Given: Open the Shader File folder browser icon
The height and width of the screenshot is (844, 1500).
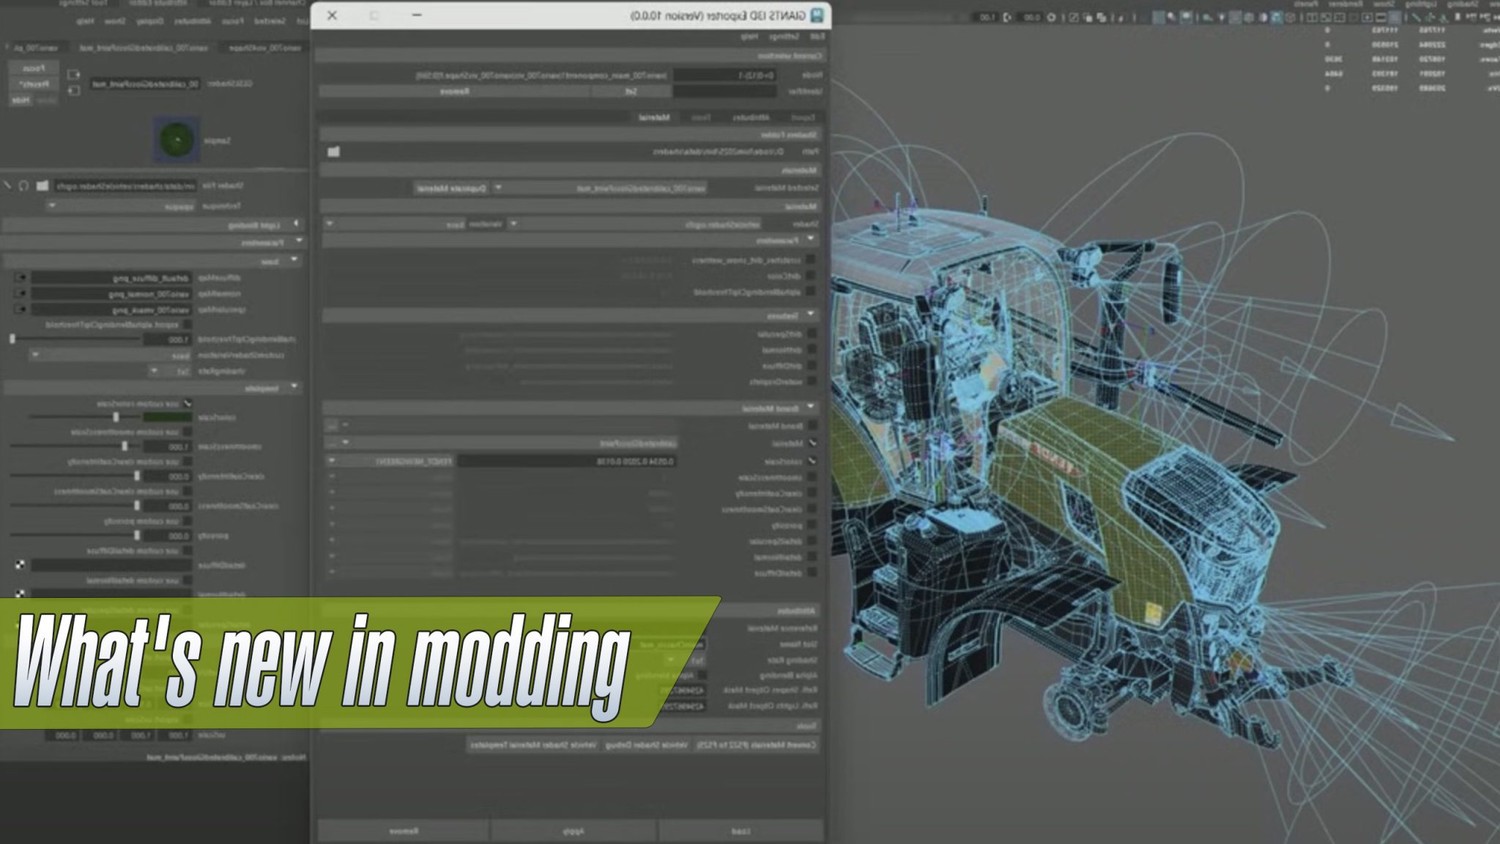Looking at the screenshot, I should [x=42, y=186].
